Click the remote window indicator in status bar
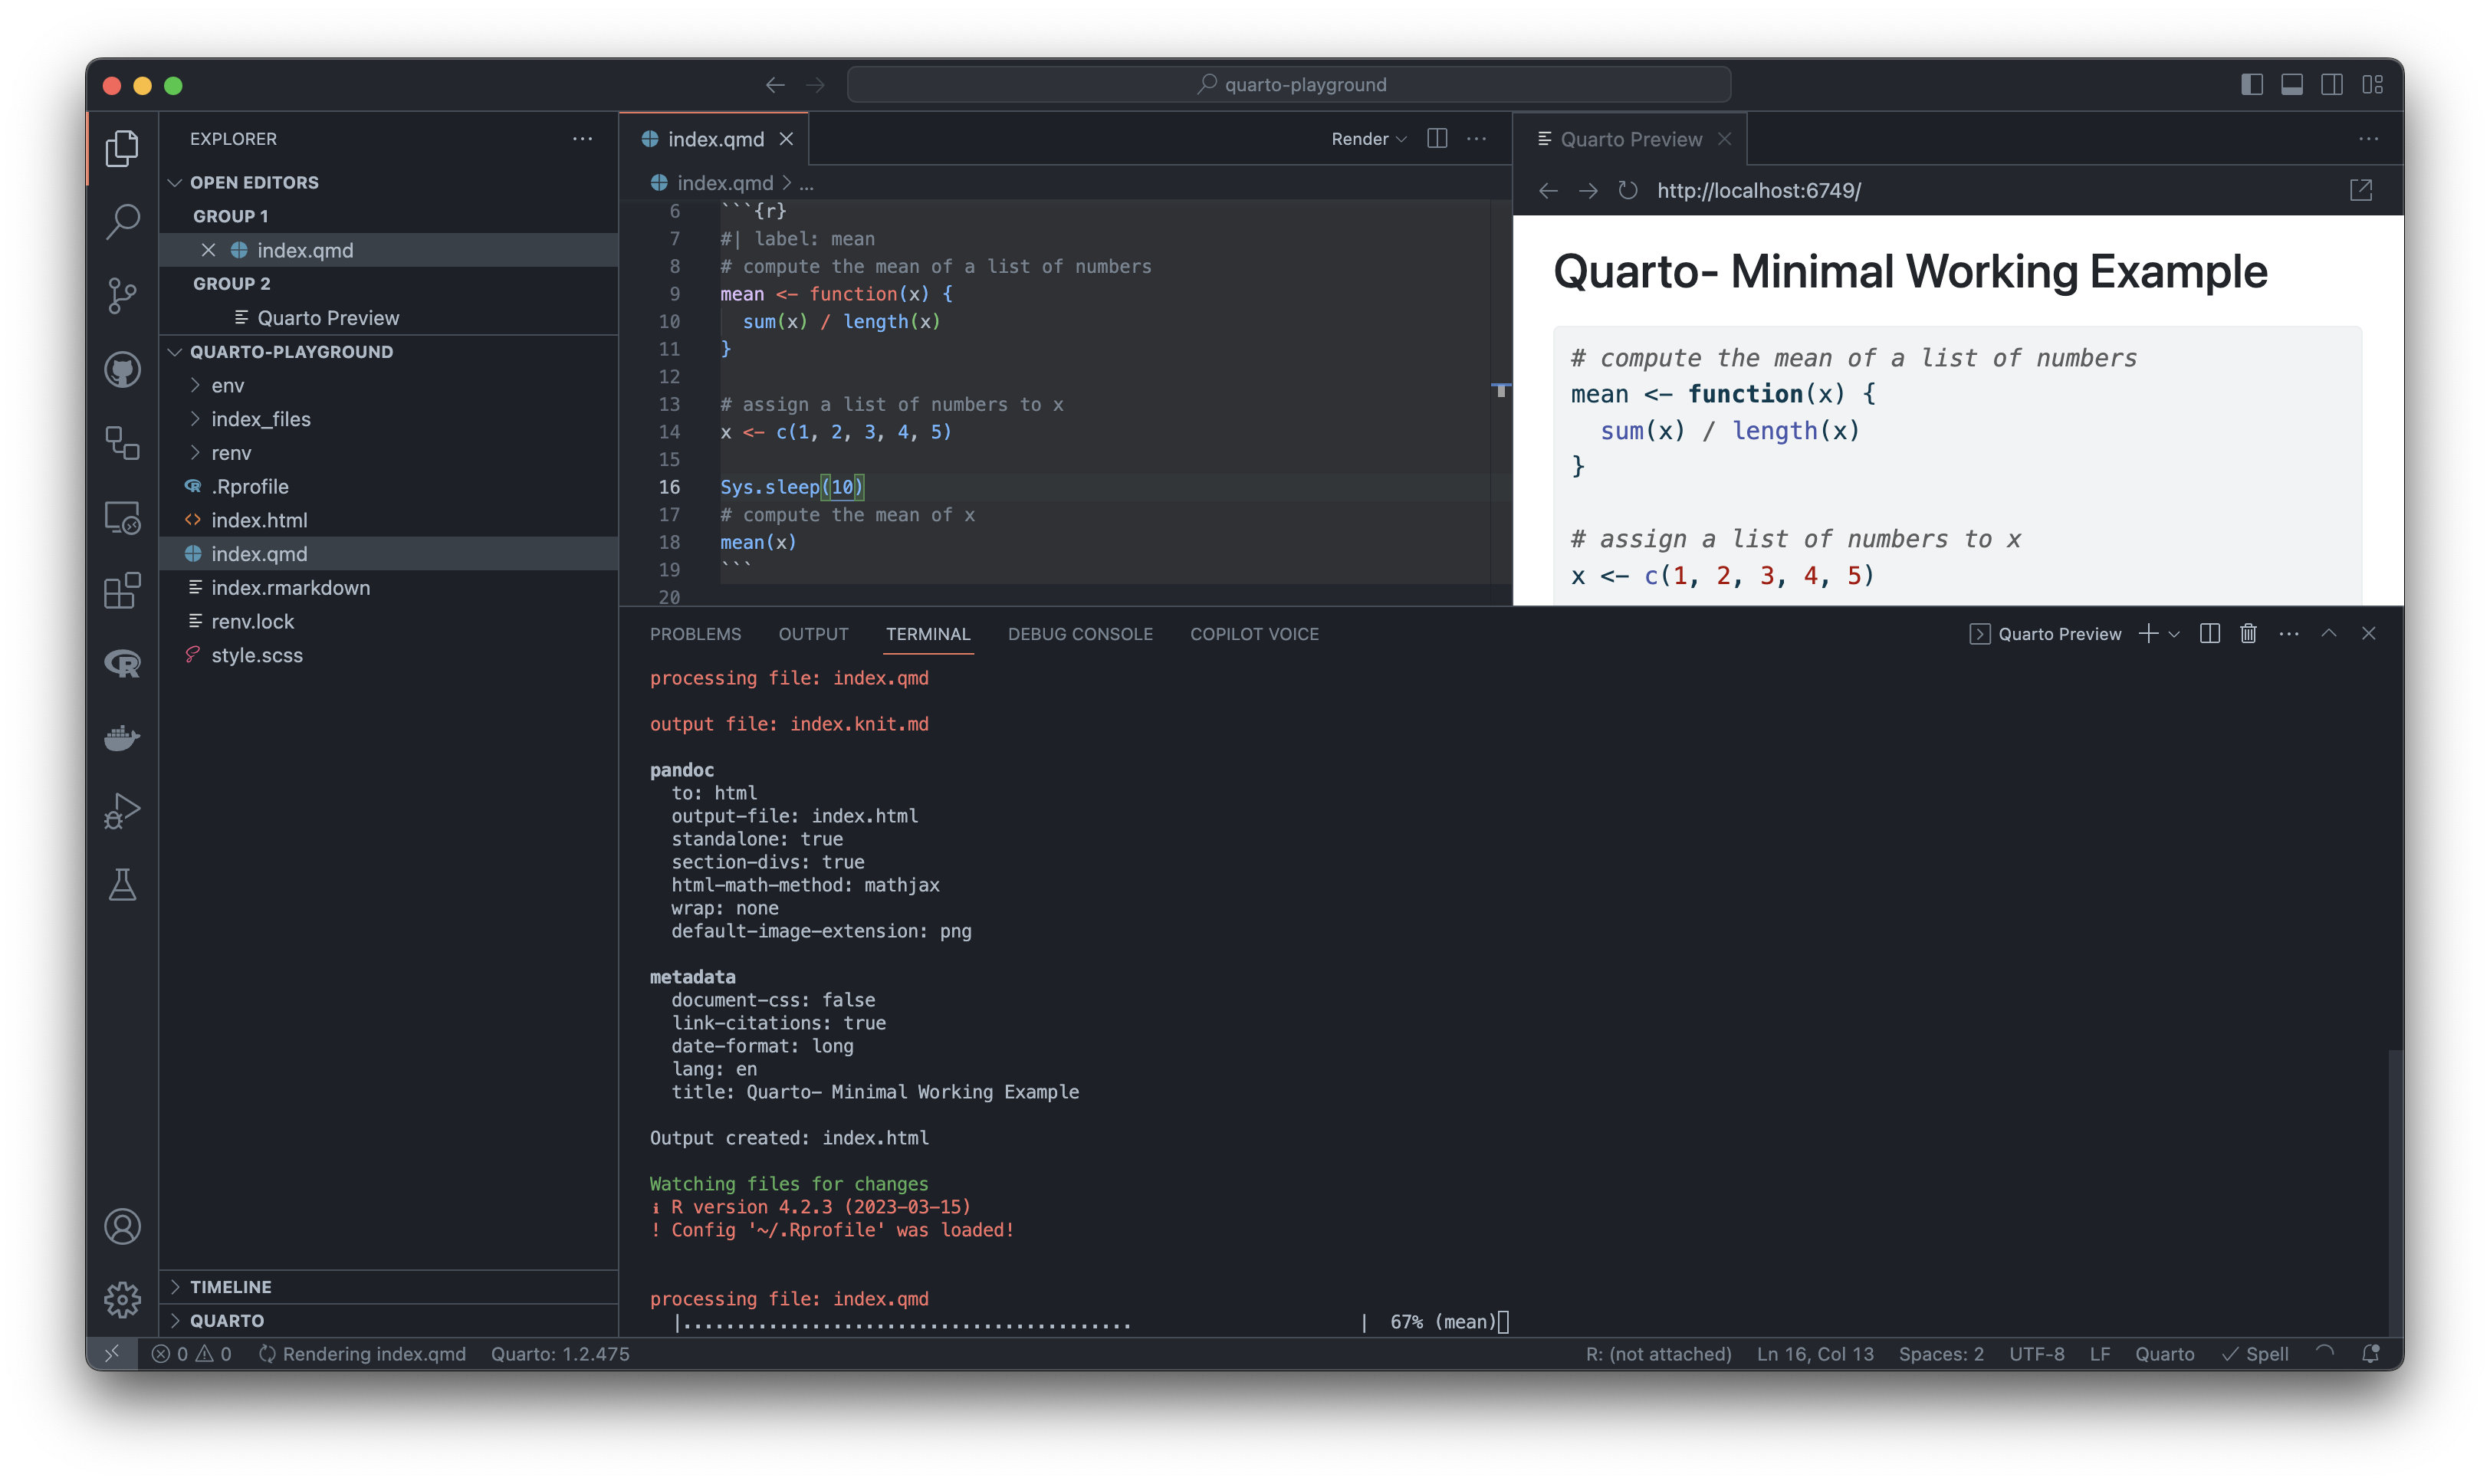 tap(112, 1353)
